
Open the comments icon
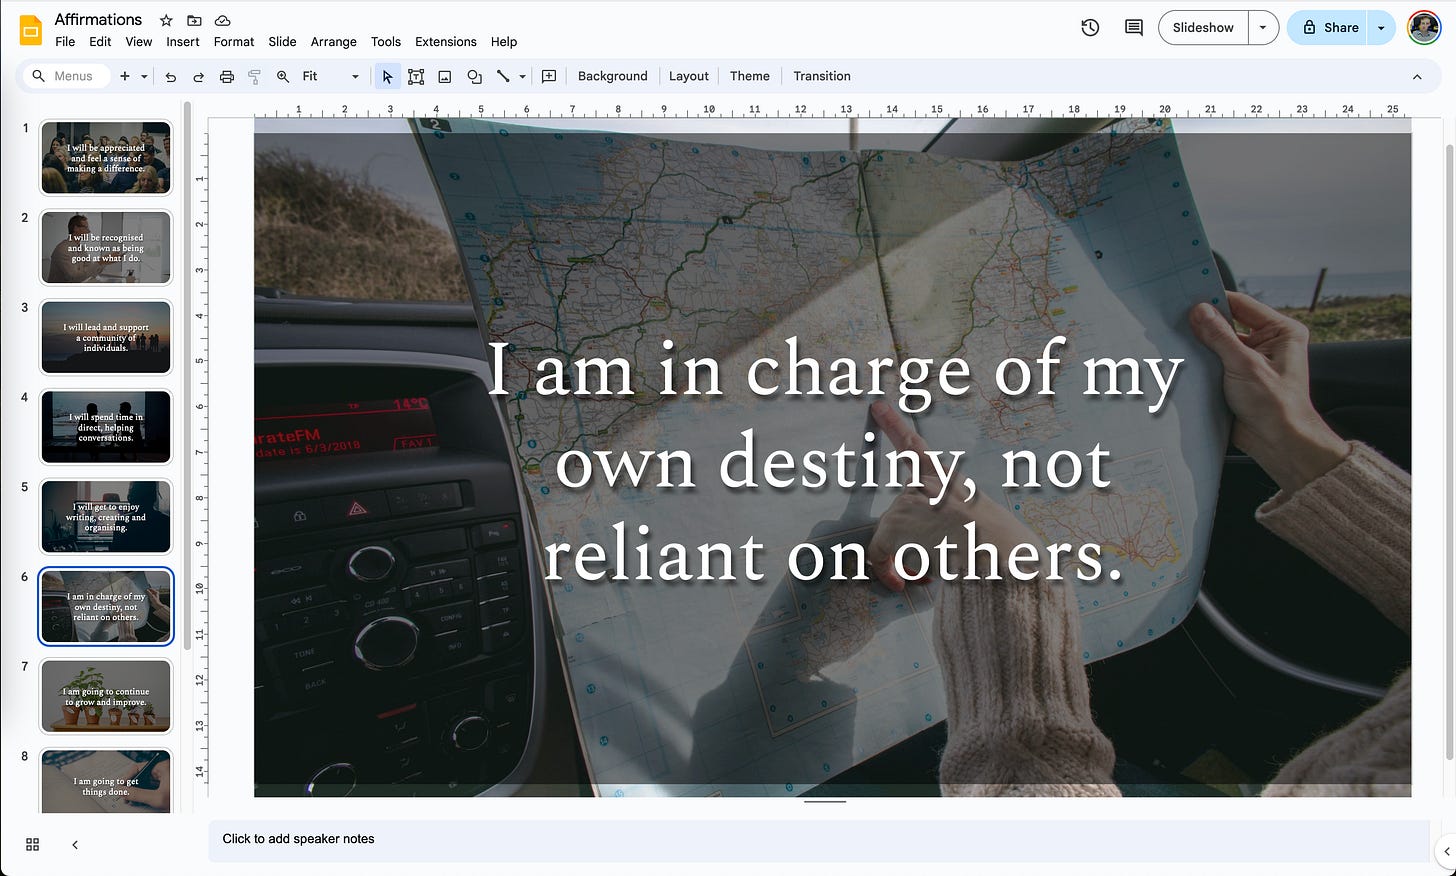coord(1133,28)
